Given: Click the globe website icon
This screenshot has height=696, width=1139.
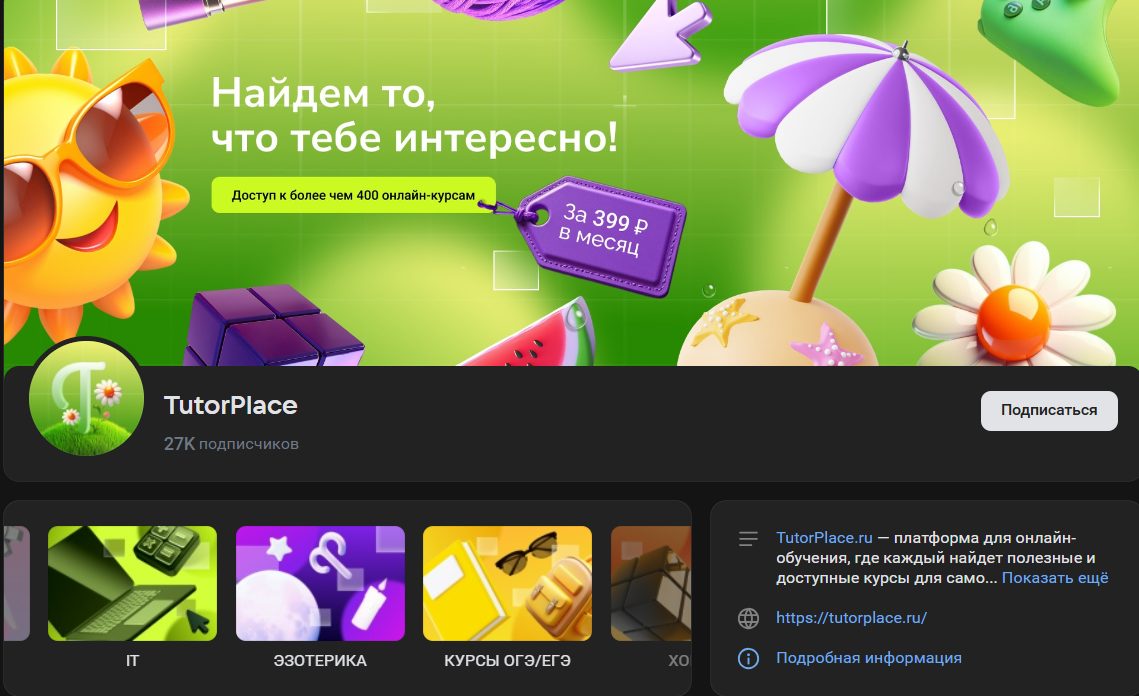Looking at the screenshot, I should tap(748, 618).
